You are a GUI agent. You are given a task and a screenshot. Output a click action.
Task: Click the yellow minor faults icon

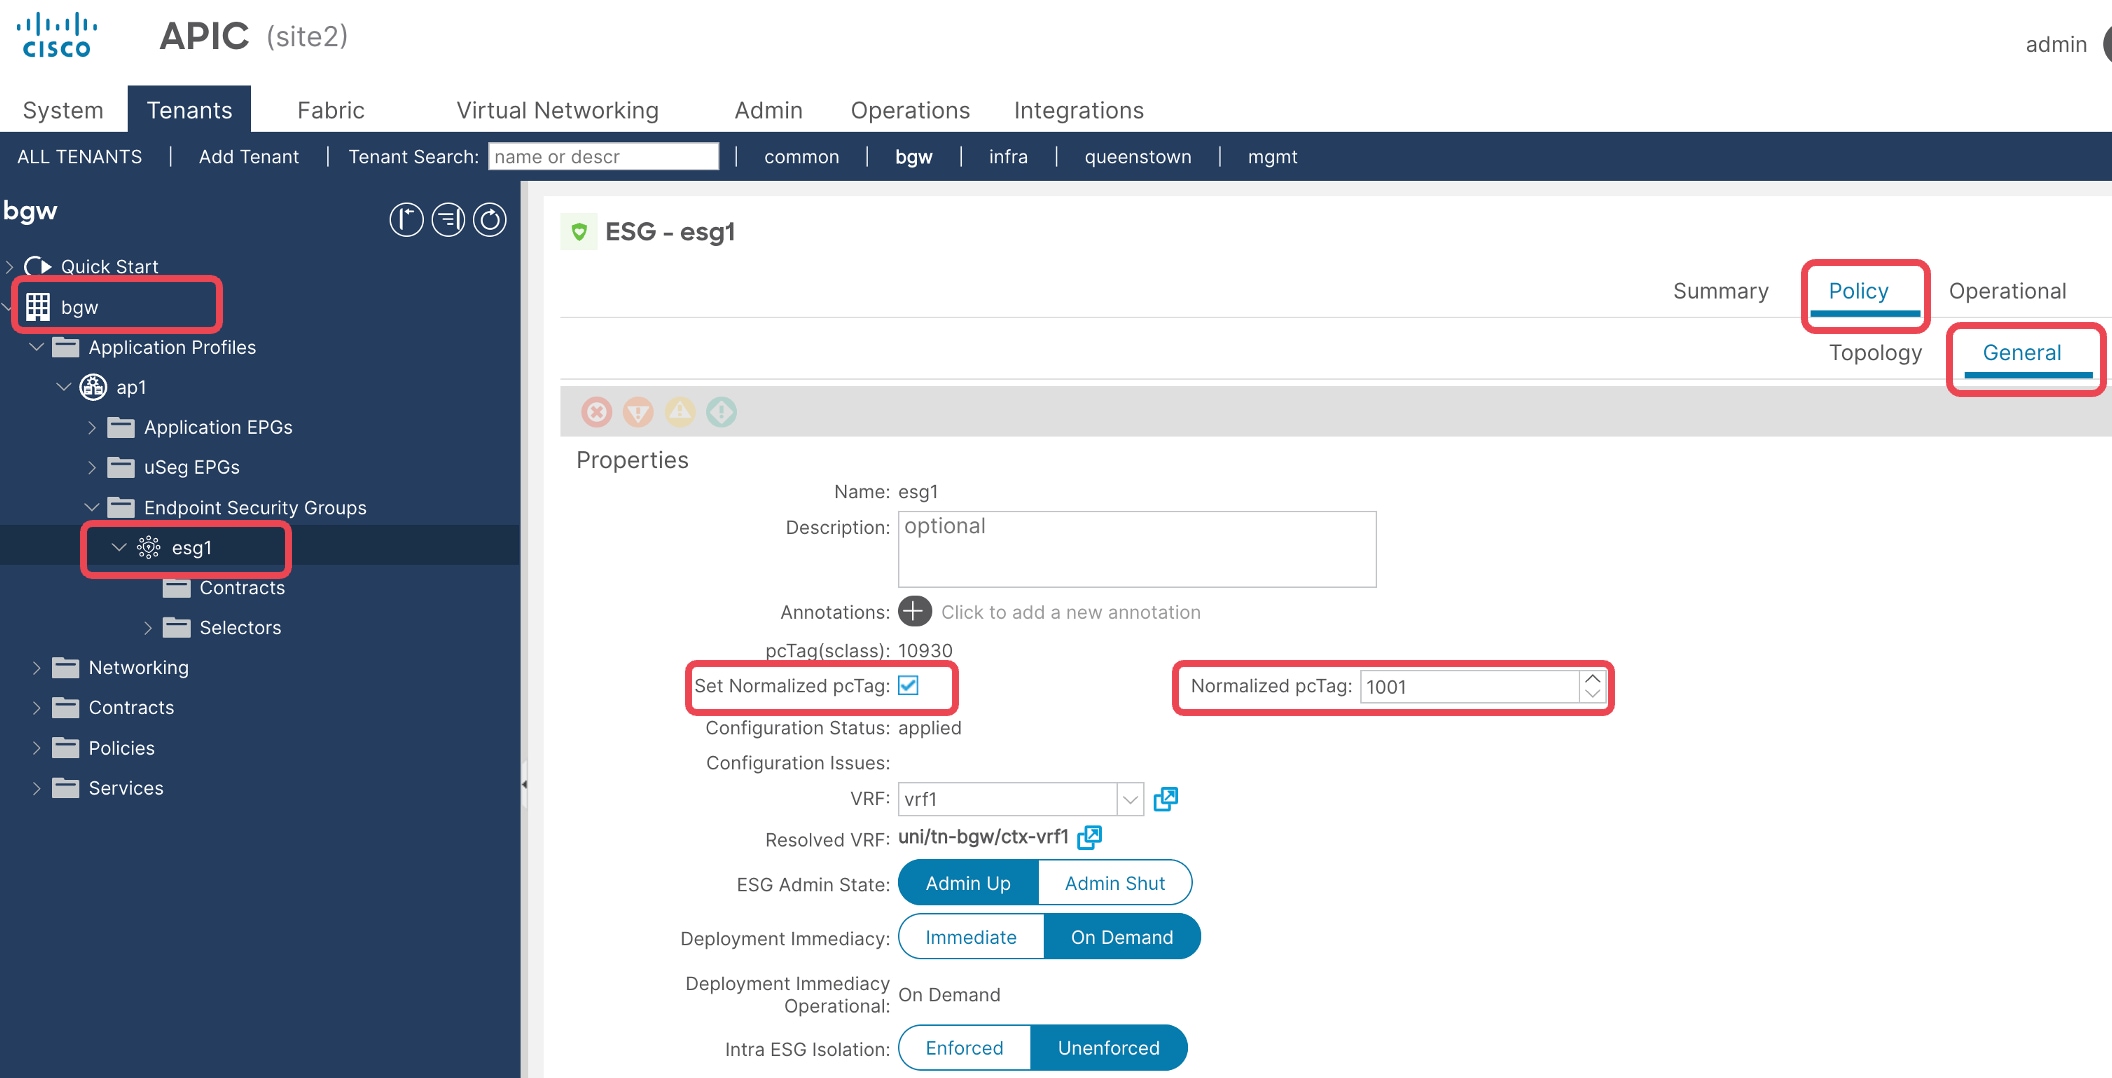(x=680, y=412)
